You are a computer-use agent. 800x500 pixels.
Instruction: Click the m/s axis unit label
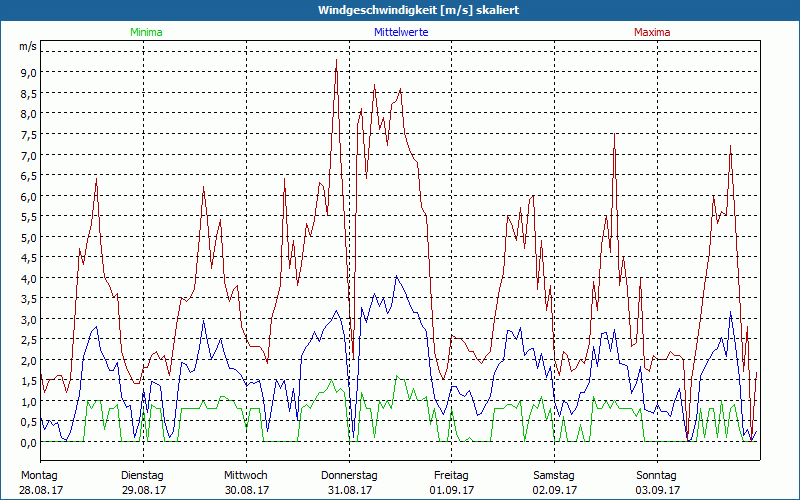click(x=28, y=46)
